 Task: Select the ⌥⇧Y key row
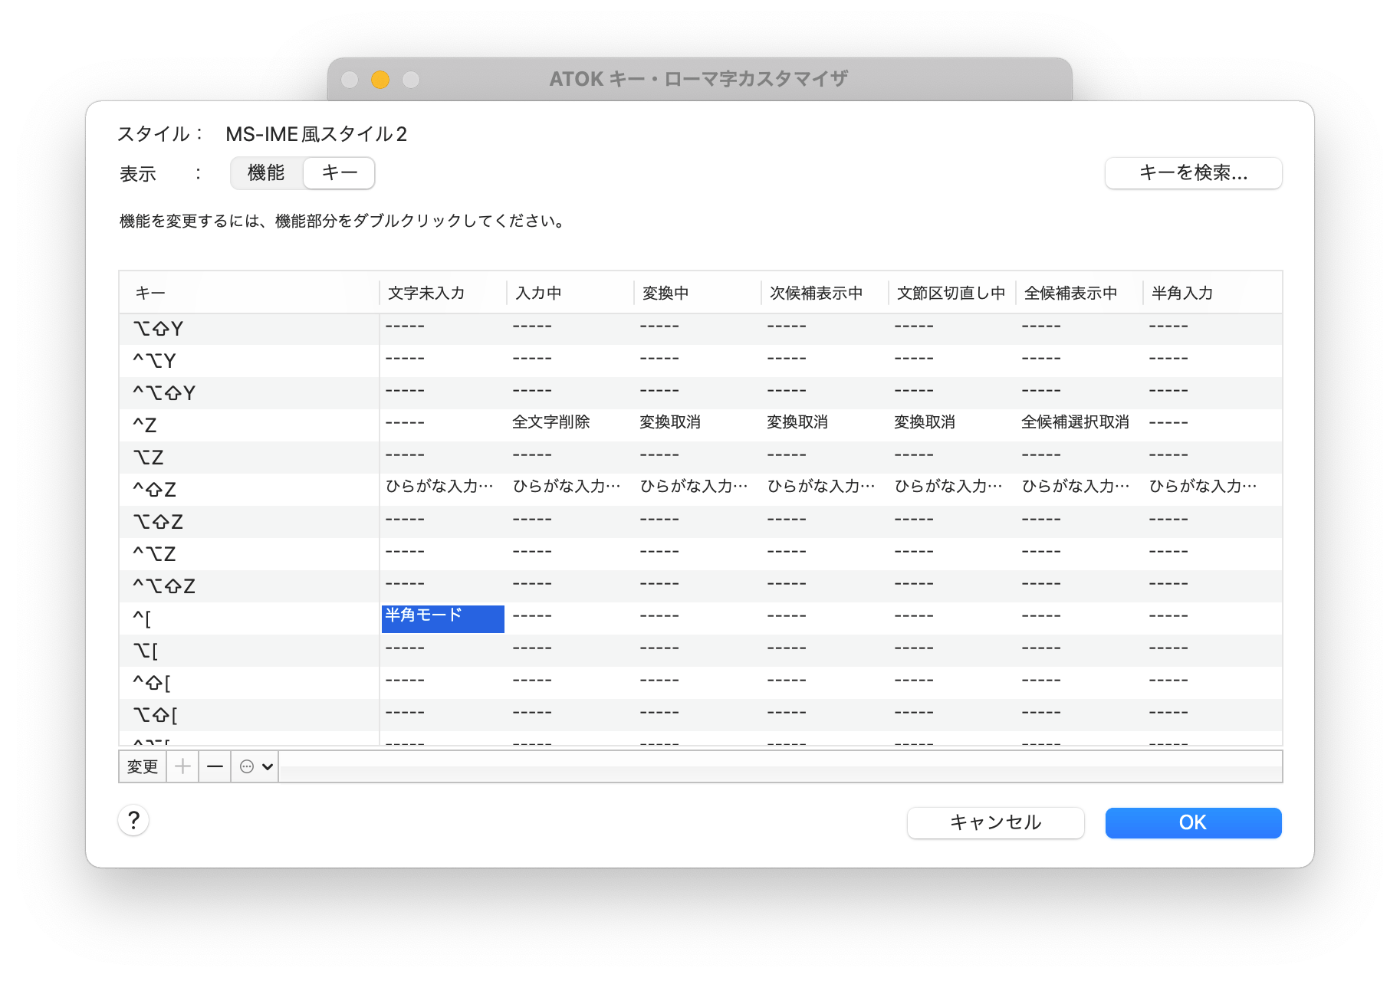700,328
